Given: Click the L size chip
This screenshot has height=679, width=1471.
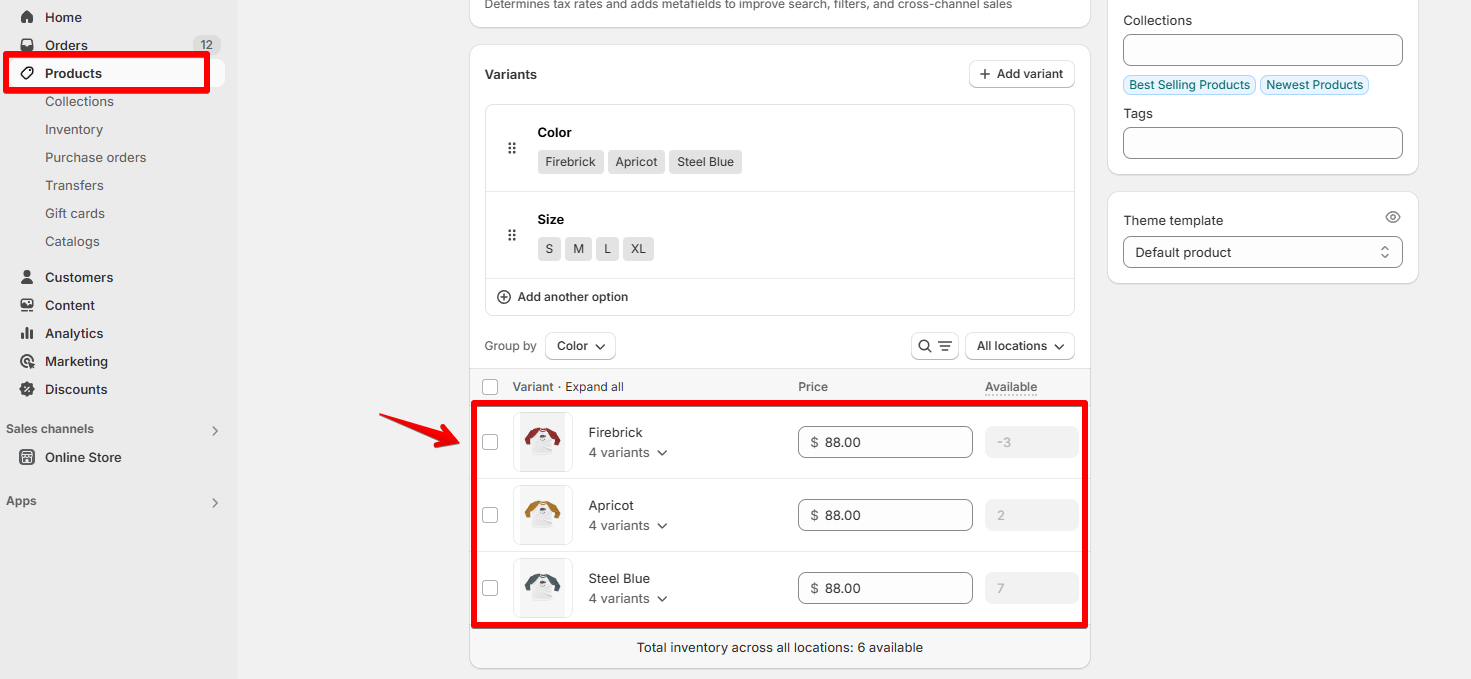Looking at the screenshot, I should [x=608, y=249].
